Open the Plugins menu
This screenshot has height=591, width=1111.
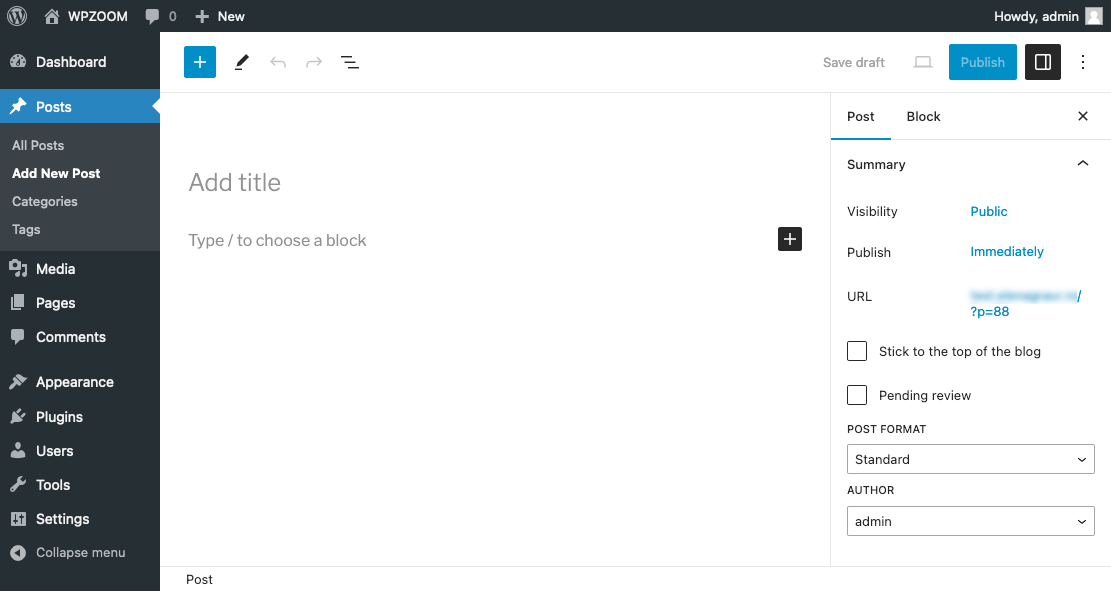coord(80,417)
